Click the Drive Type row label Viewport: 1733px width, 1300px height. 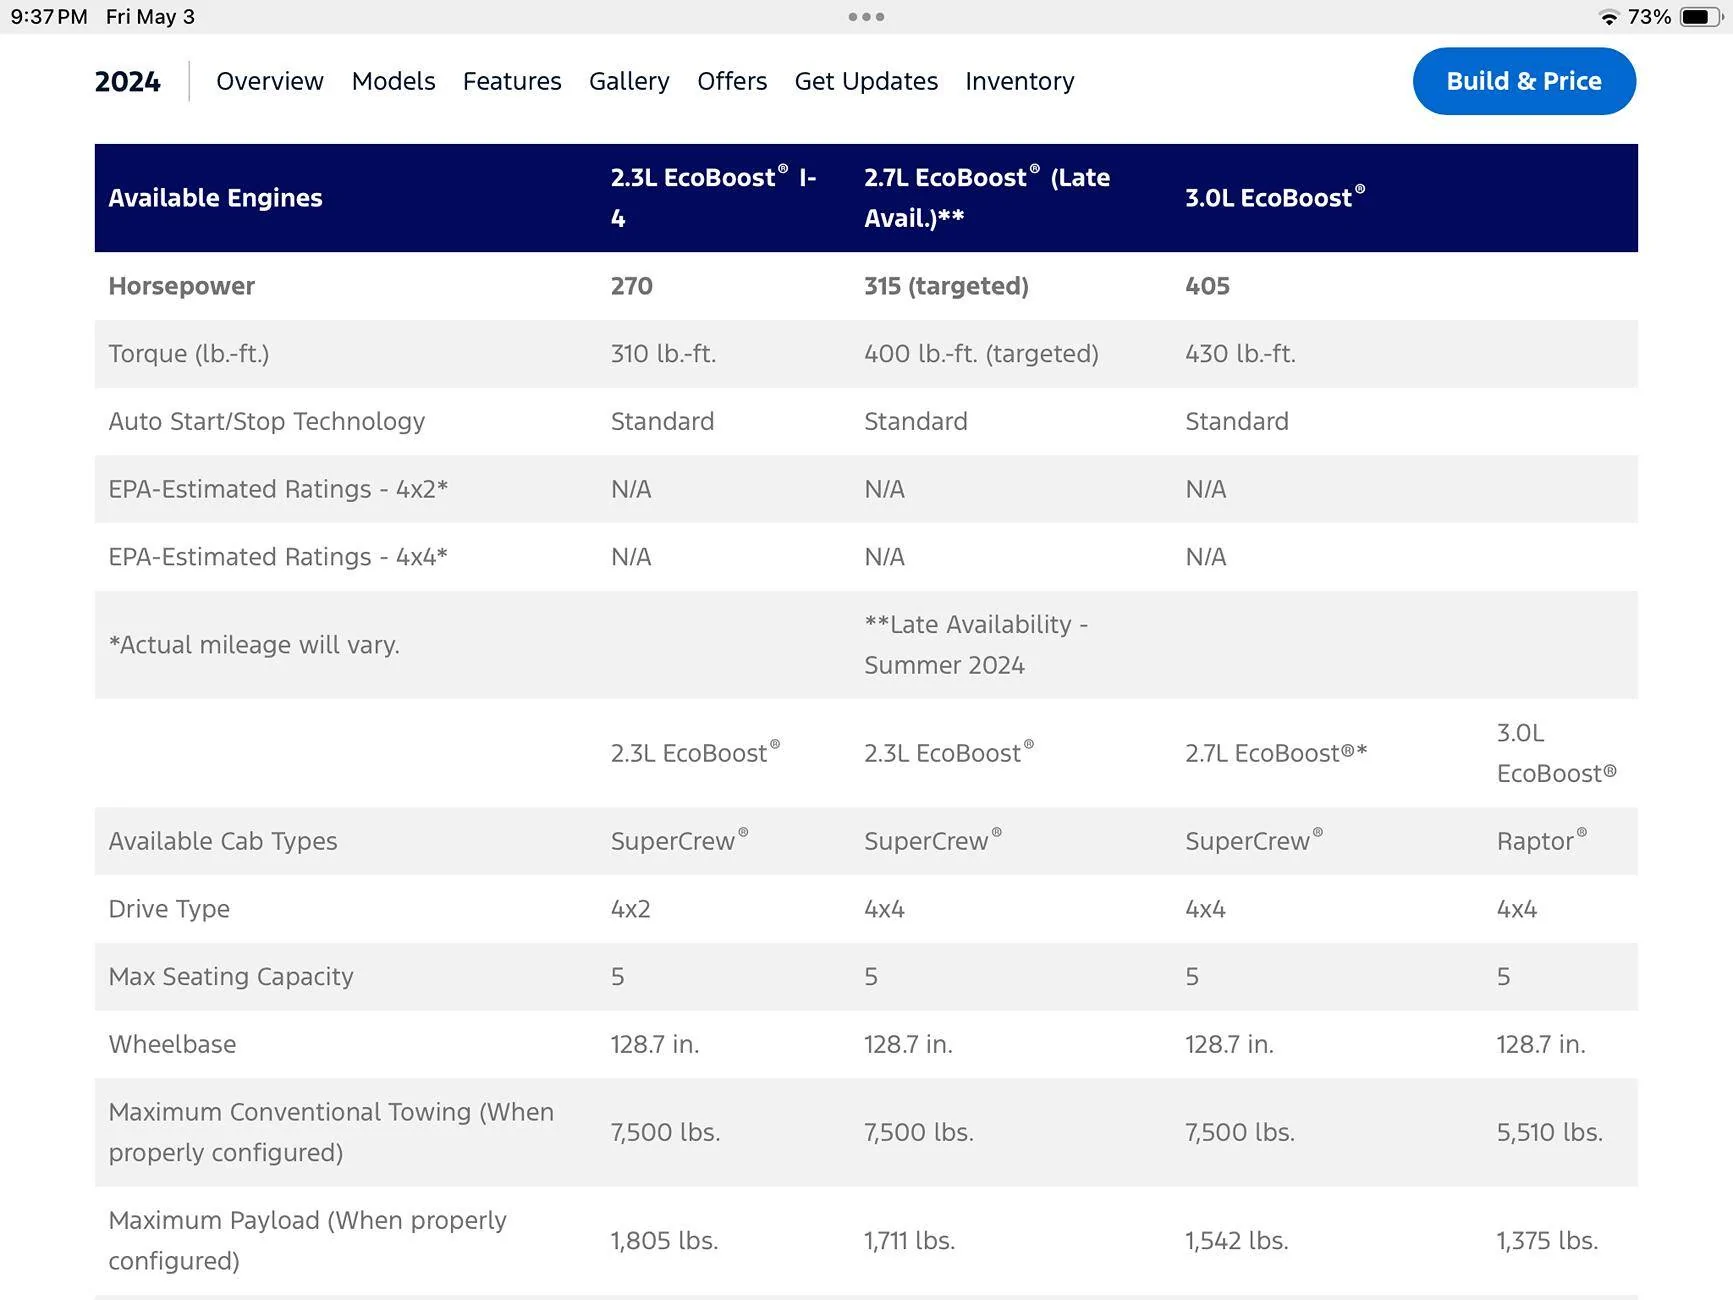[x=169, y=909]
